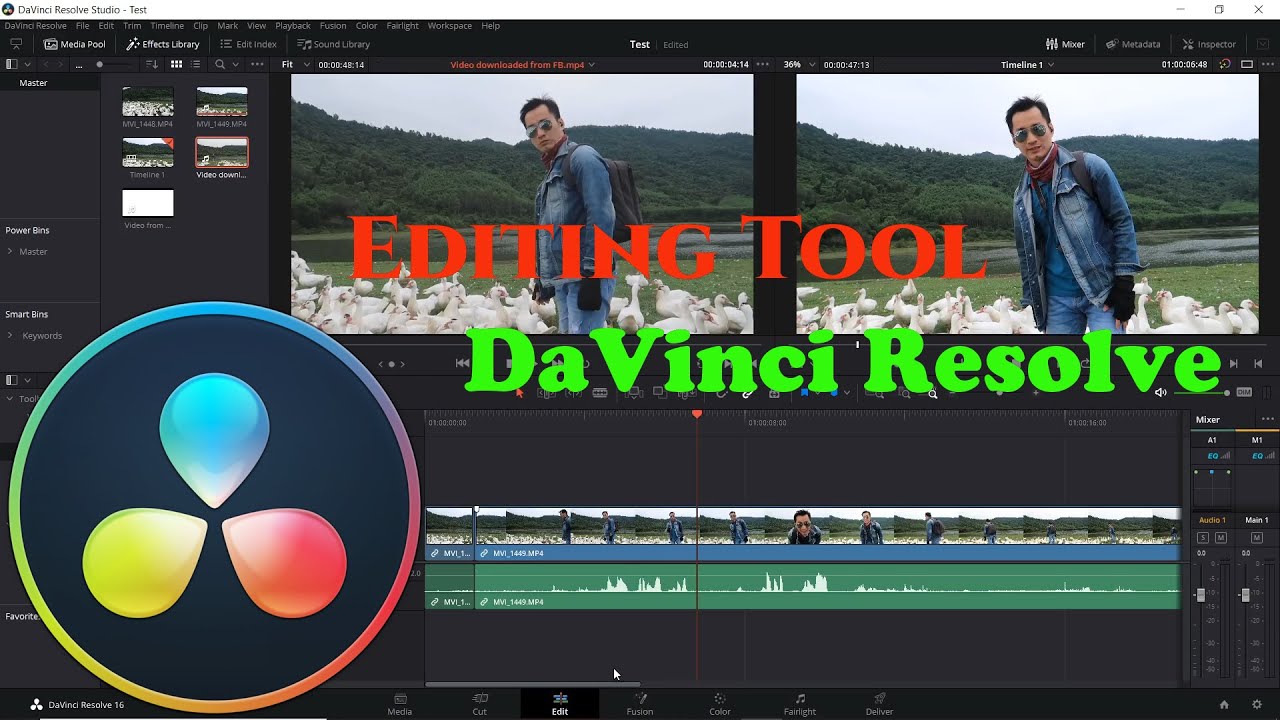Toggle the Metadata panel

(1133, 44)
